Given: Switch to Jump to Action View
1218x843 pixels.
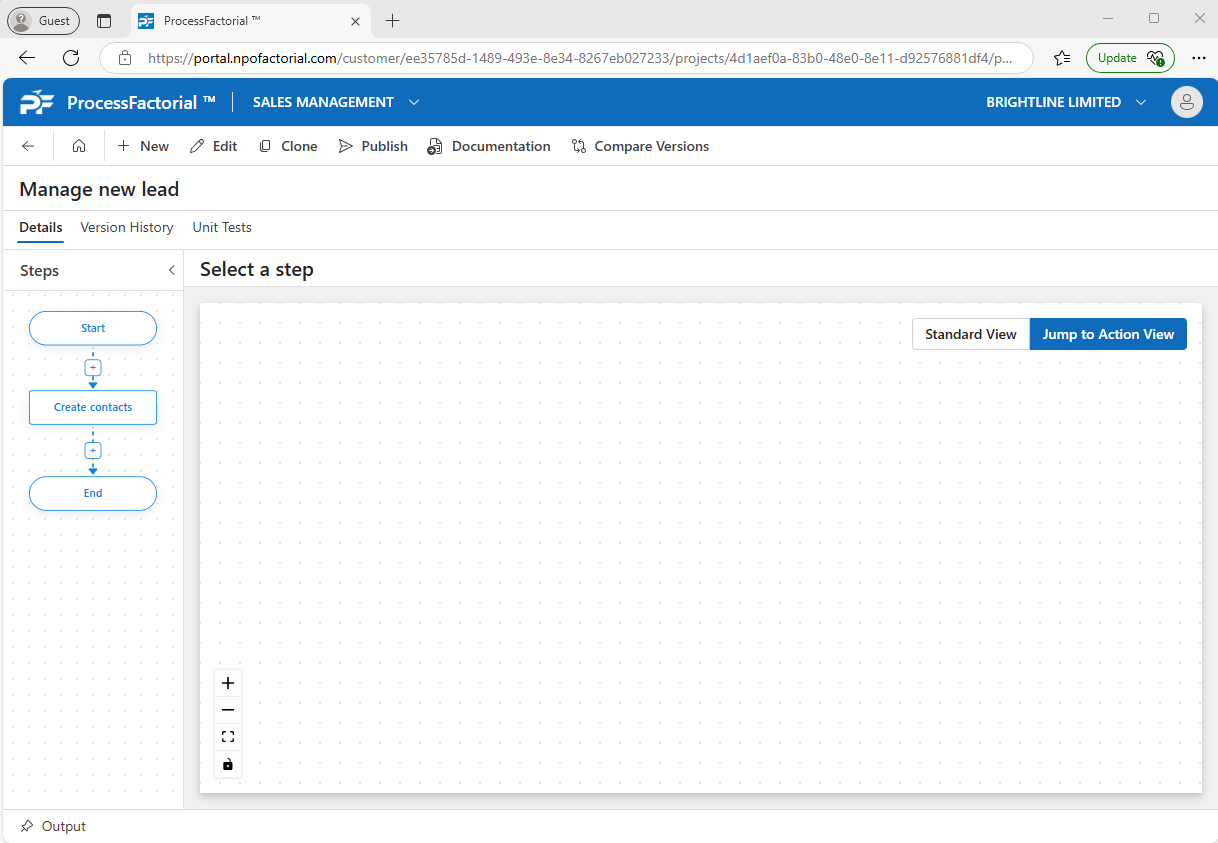Looking at the screenshot, I should pyautogui.click(x=1108, y=334).
